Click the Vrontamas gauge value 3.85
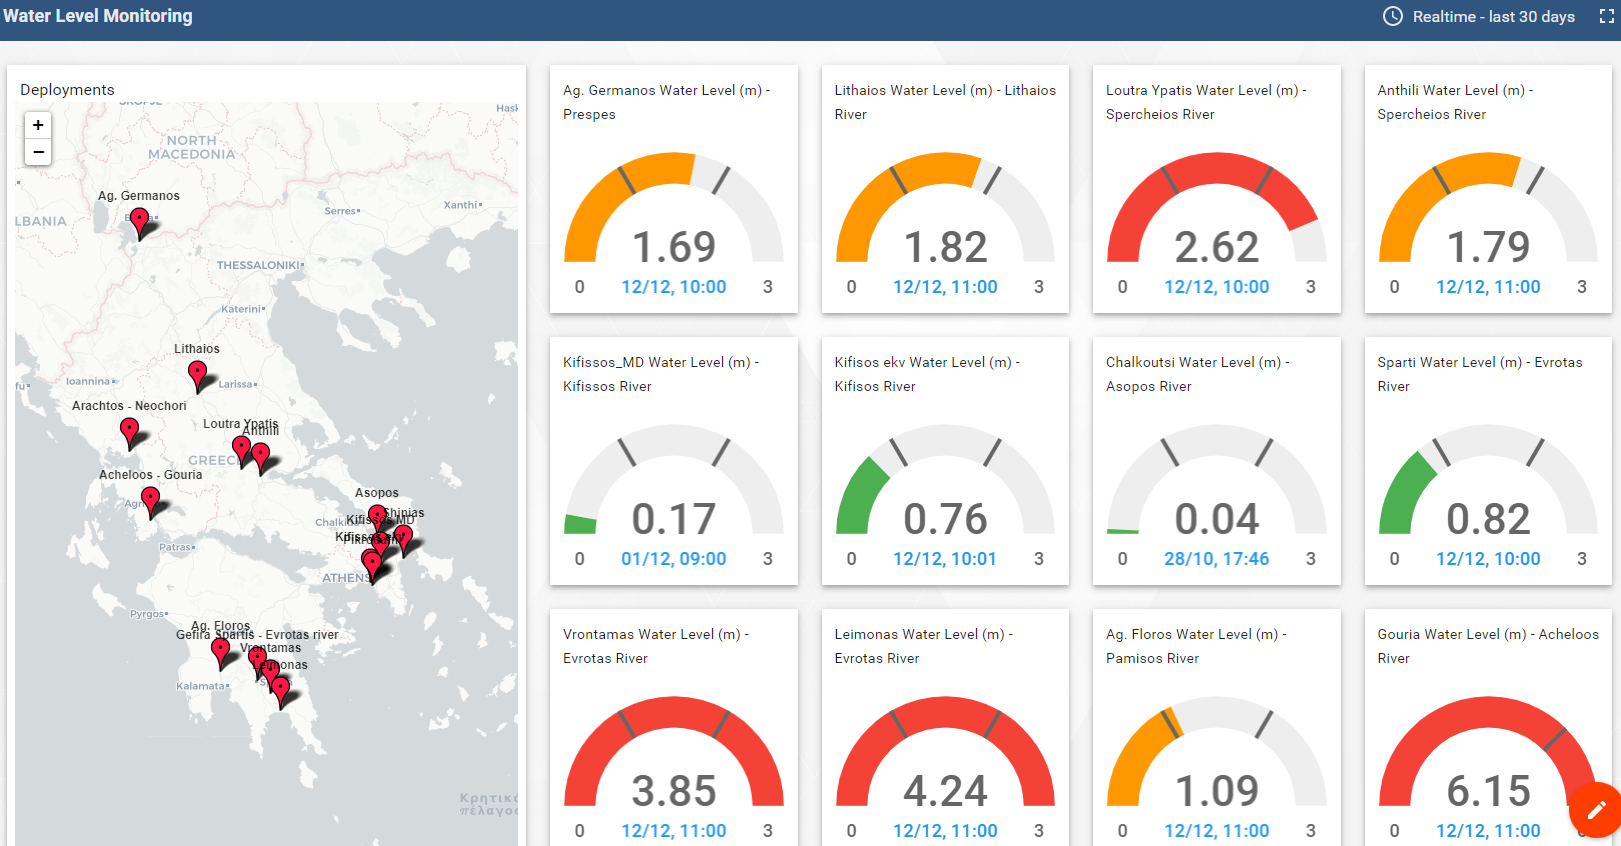 [x=674, y=791]
